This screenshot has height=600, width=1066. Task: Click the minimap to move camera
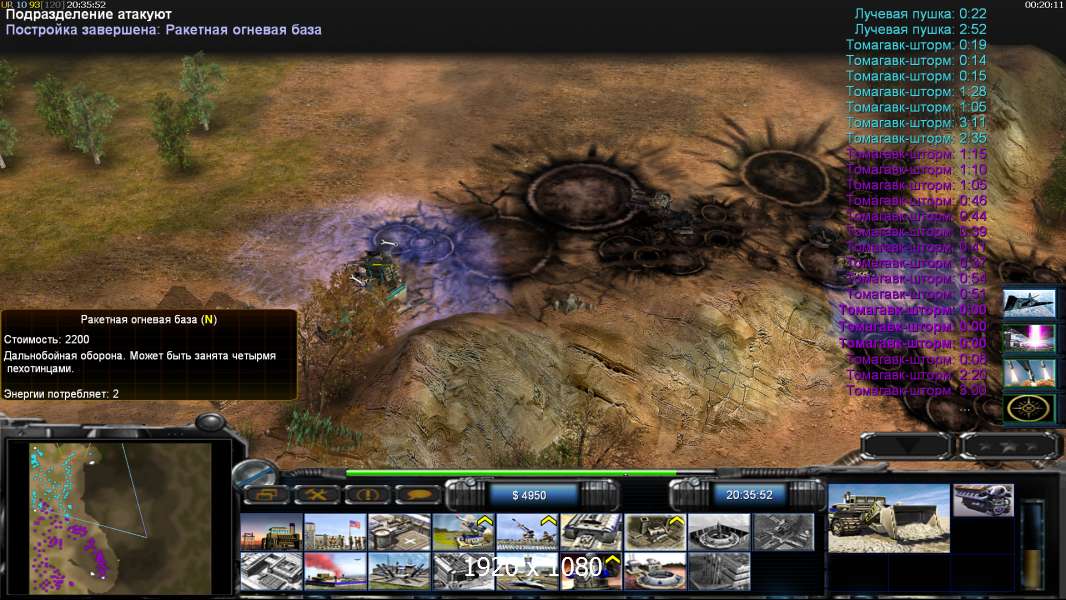(120, 518)
